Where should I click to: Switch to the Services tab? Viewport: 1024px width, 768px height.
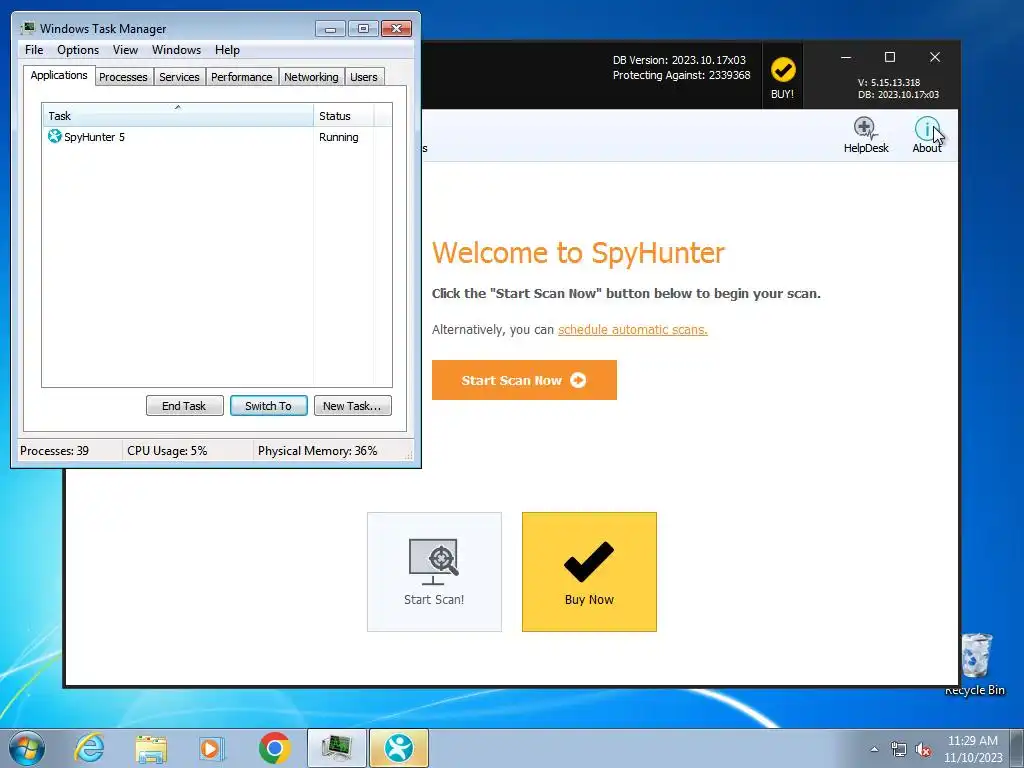[179, 77]
